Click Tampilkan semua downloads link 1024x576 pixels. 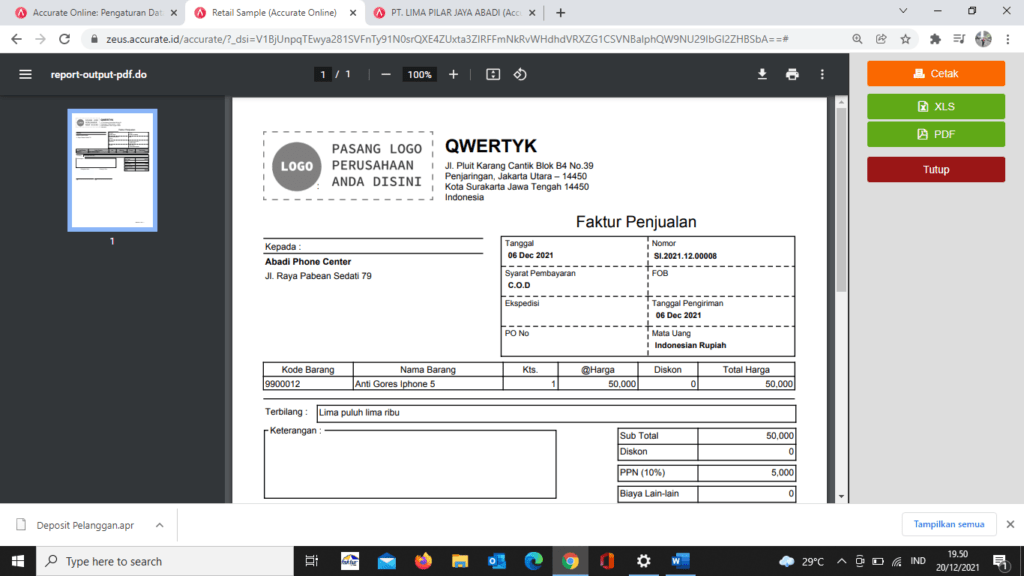(x=948, y=524)
